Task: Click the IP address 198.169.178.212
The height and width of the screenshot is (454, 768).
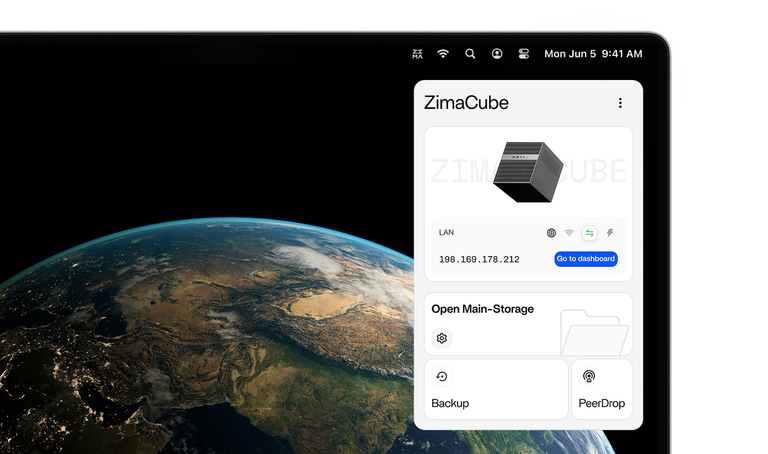Action: pos(479,260)
